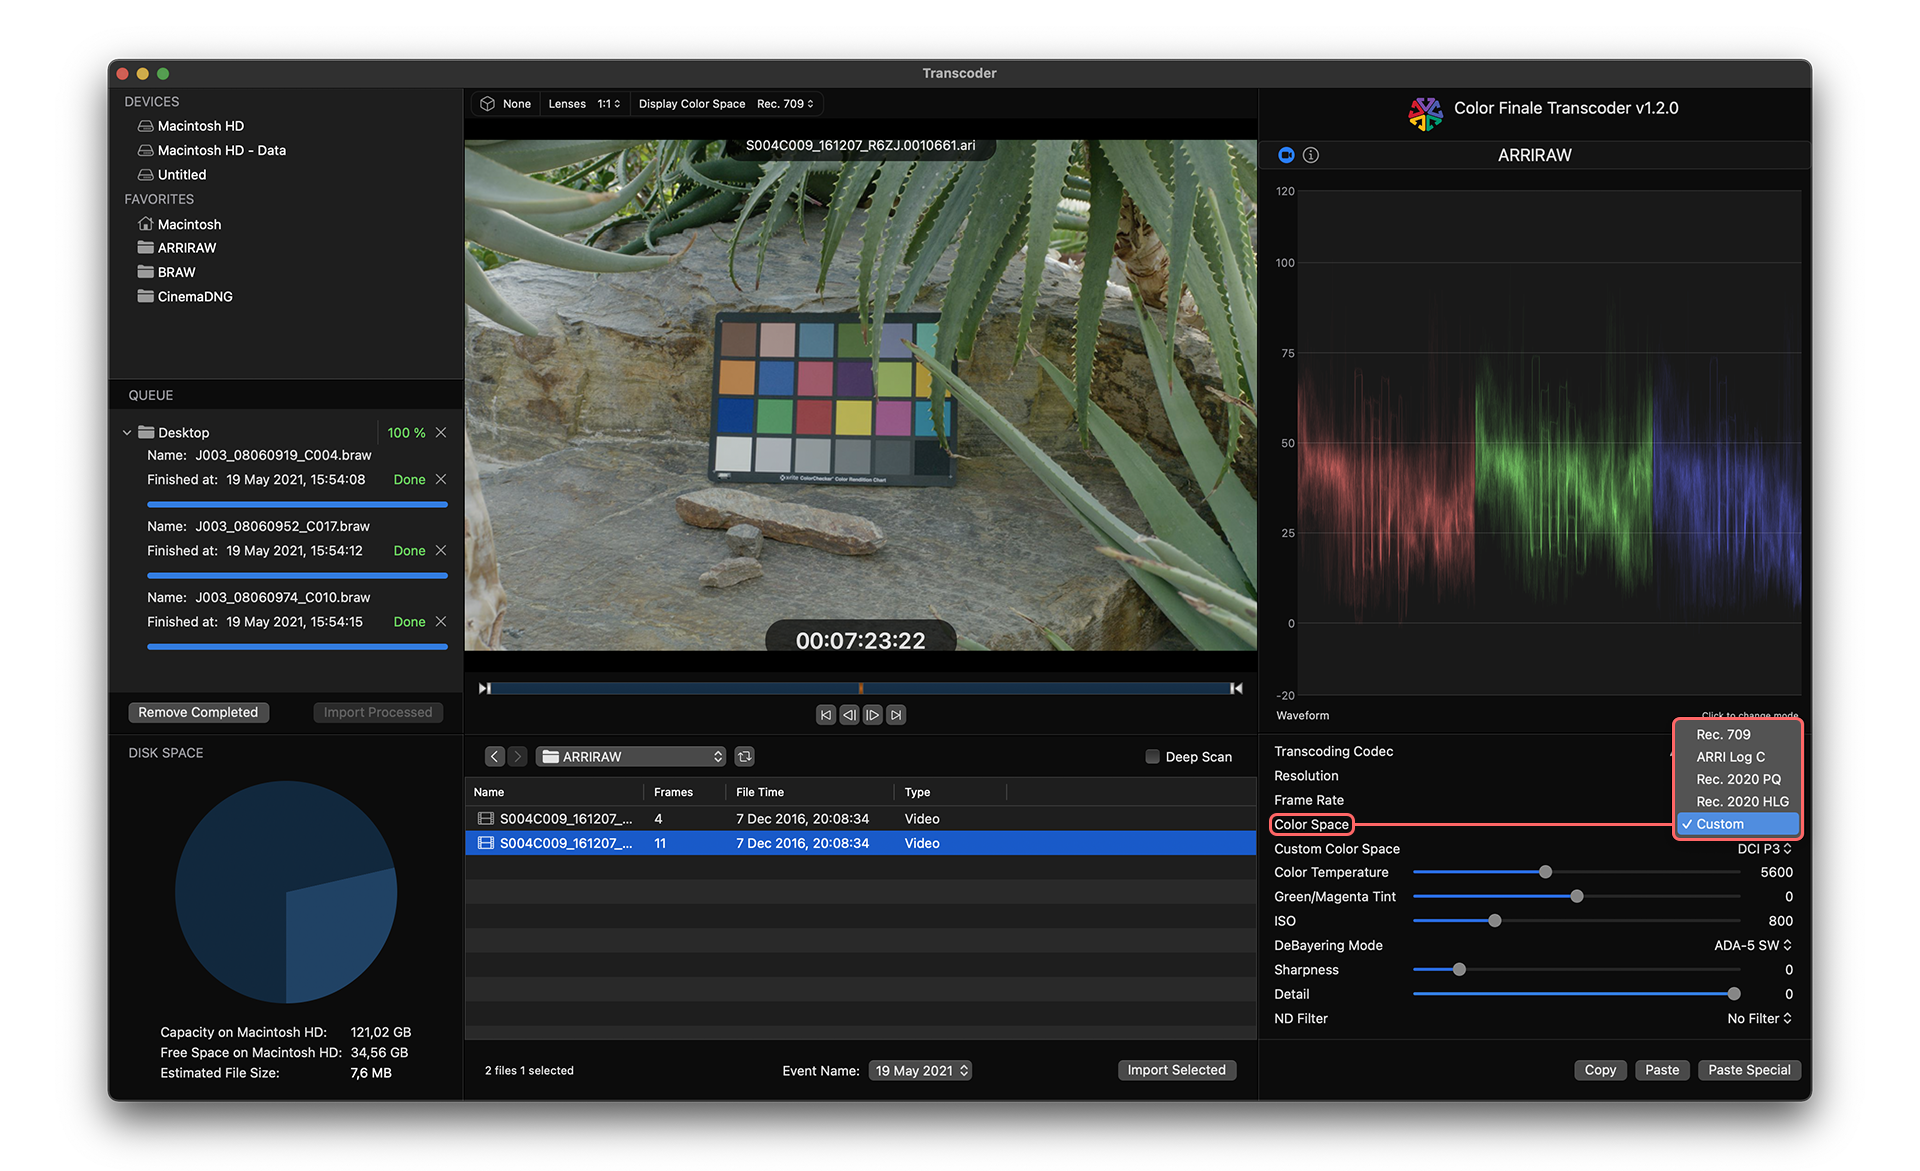Screen dimensions: 1920x1171
Task: Adjust the Sharpness slider
Action: click(x=1459, y=970)
